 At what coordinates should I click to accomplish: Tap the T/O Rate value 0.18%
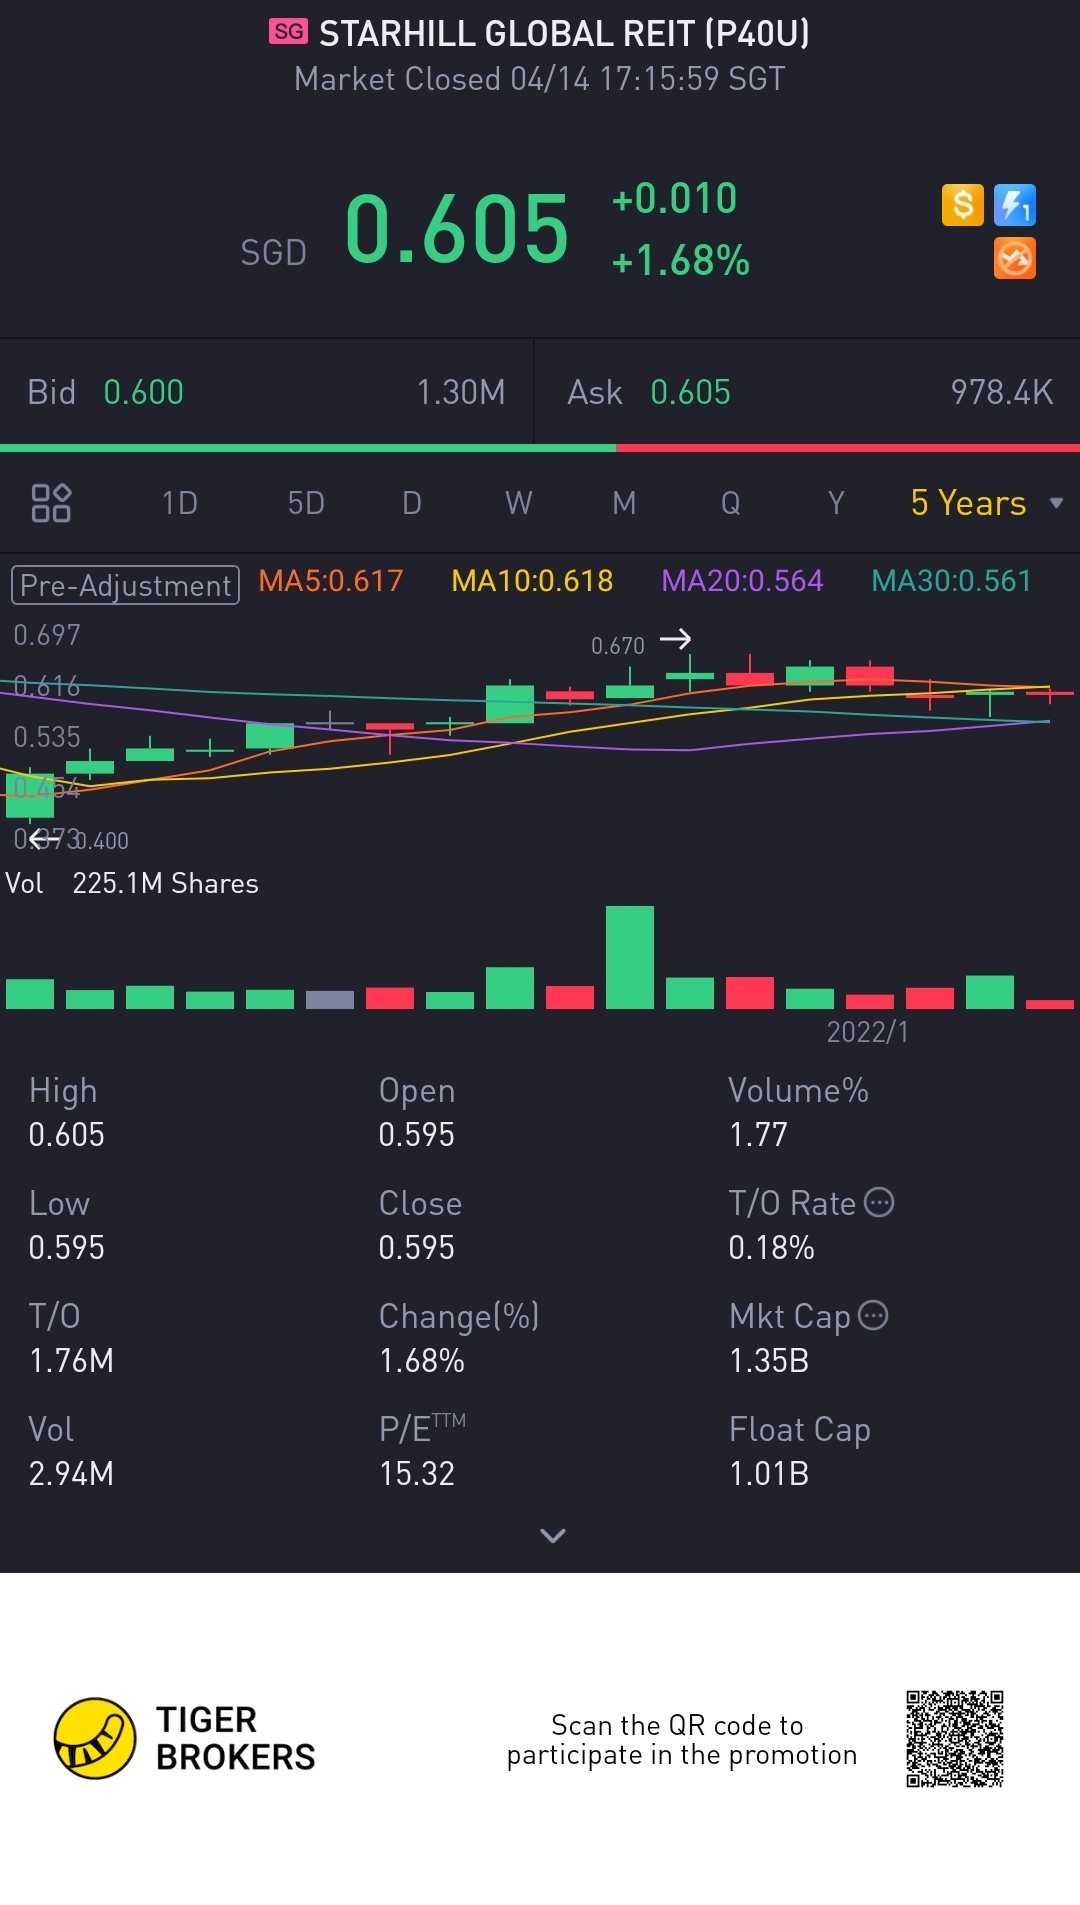point(772,1247)
